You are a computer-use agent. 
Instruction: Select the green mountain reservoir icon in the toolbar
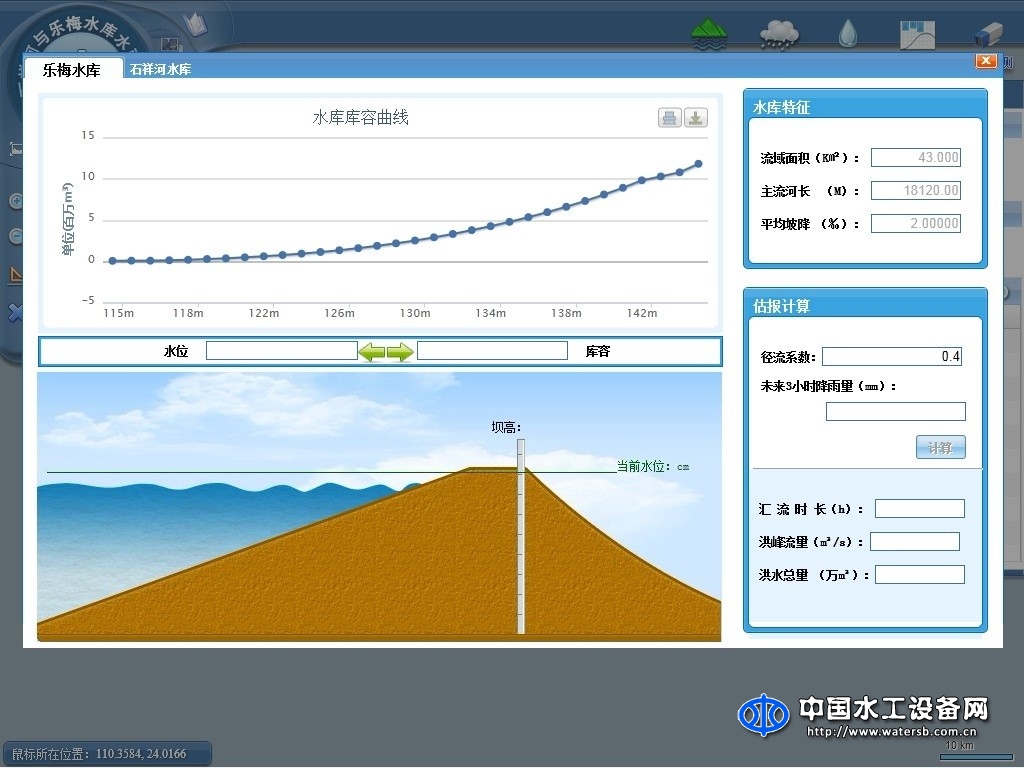708,33
